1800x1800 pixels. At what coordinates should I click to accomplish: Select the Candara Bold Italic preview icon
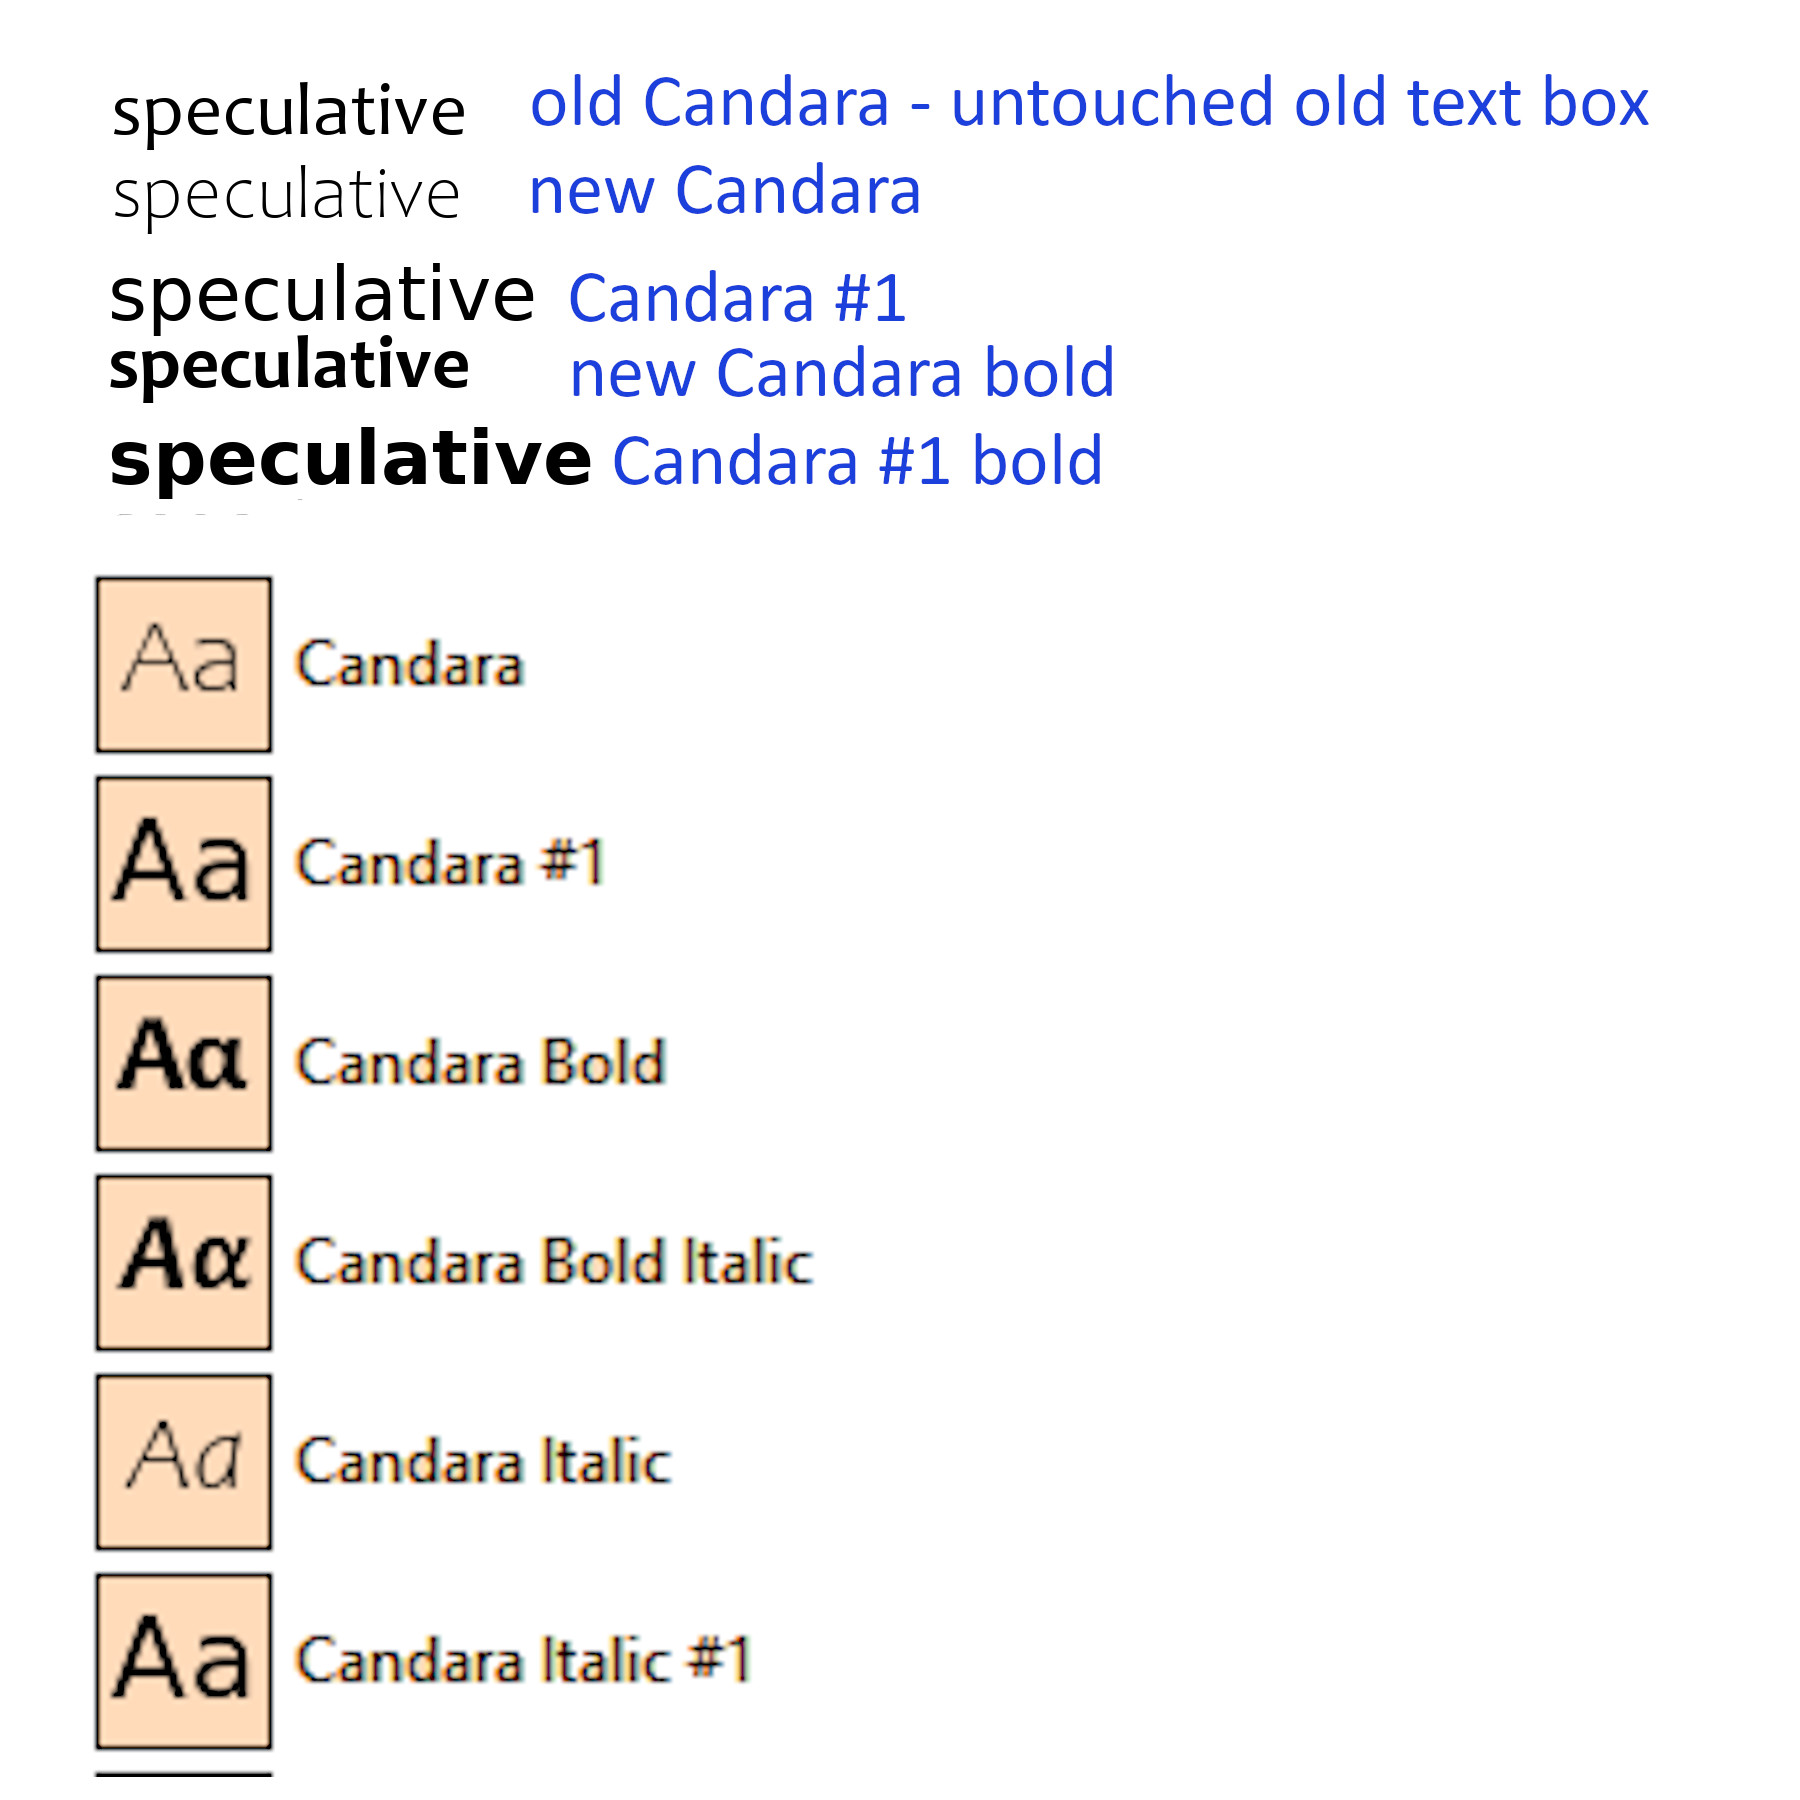(x=184, y=1262)
